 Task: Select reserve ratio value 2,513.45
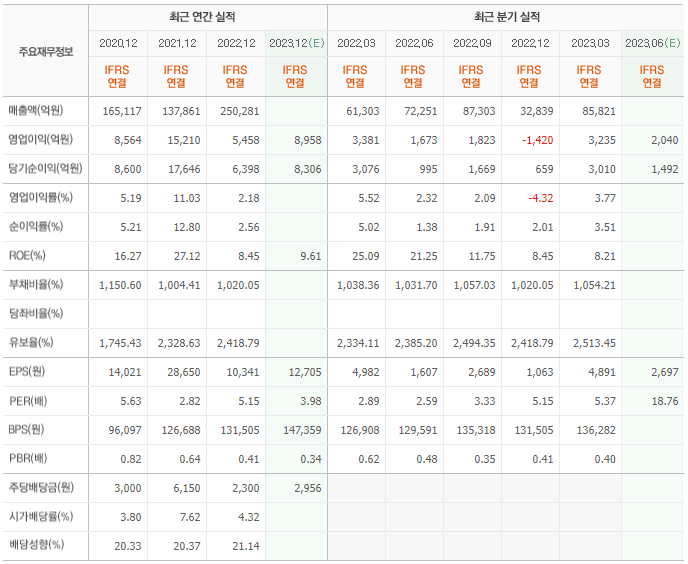[595, 343]
